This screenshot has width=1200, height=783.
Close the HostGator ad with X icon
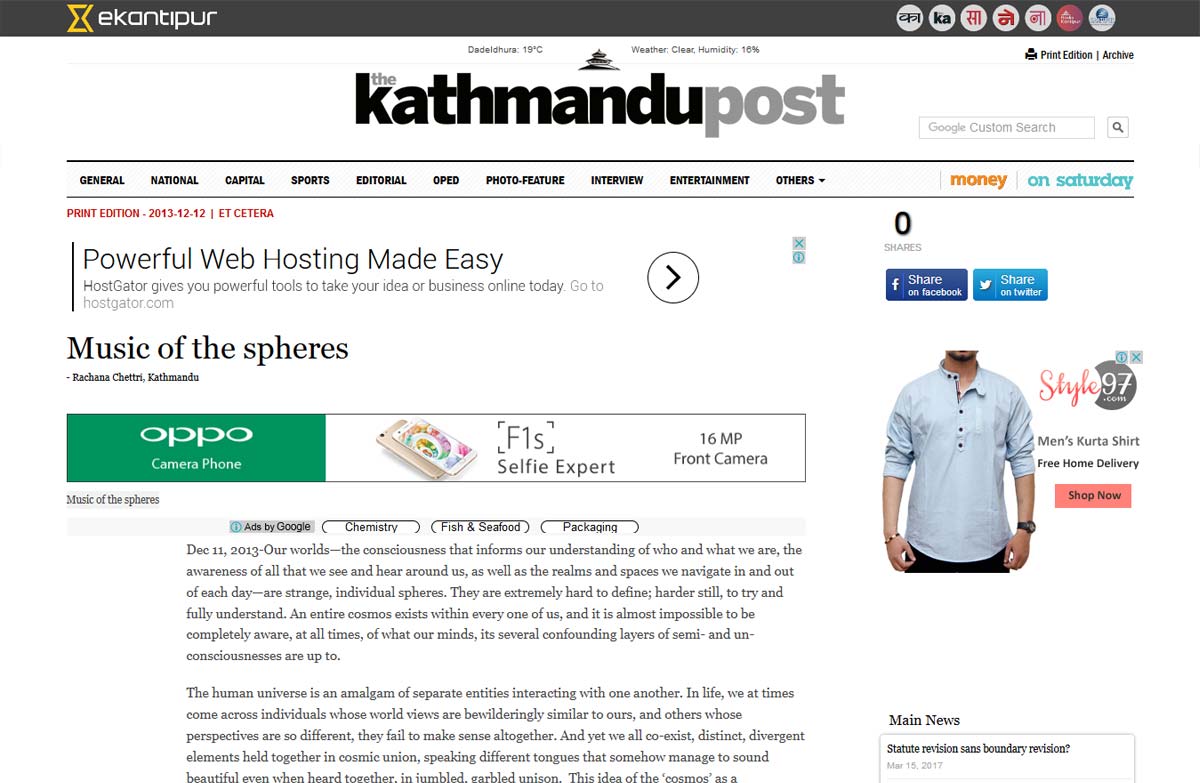[x=799, y=243]
